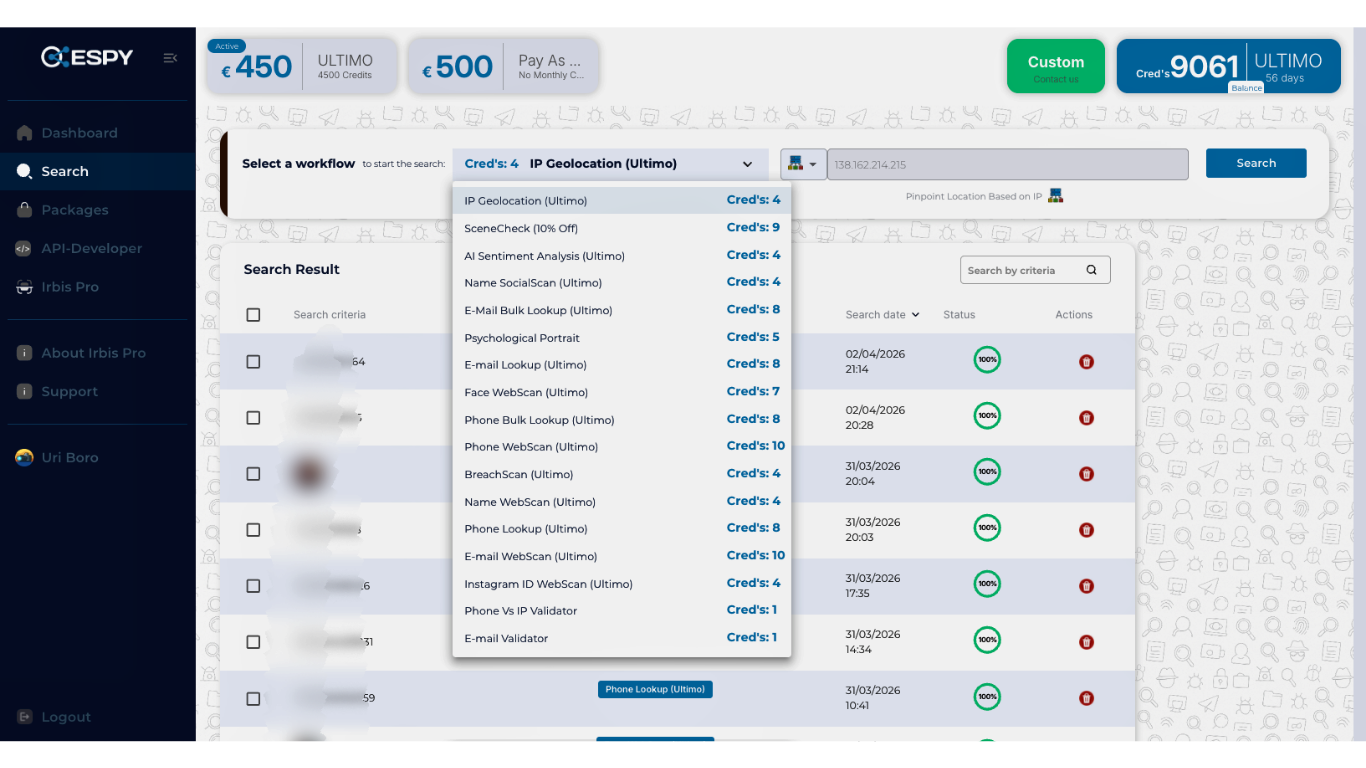Delete the result dated 31/03/2026 20:03
Screen dimensions: 1366x768
coord(1086,530)
